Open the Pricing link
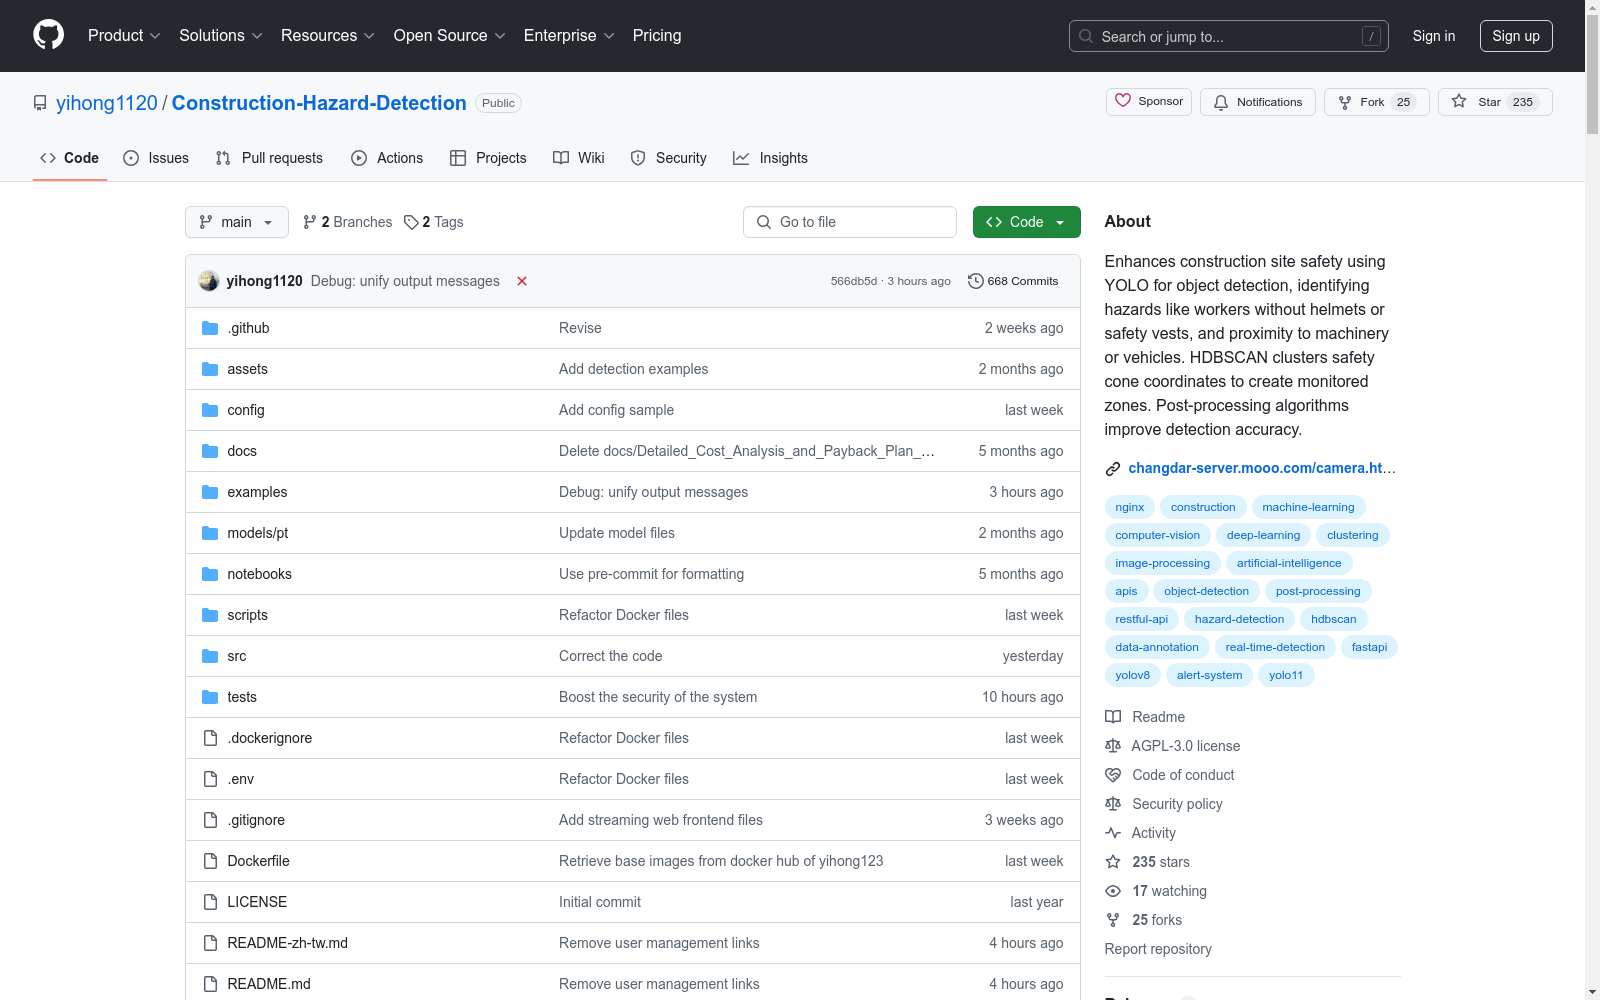This screenshot has width=1600, height=1000. 657,35
